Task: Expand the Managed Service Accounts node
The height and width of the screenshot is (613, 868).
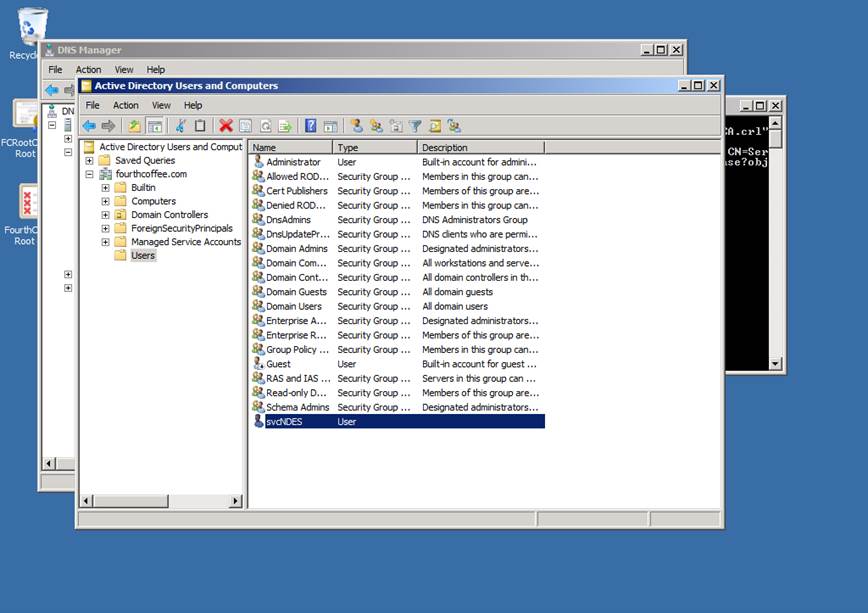Action: 106,242
